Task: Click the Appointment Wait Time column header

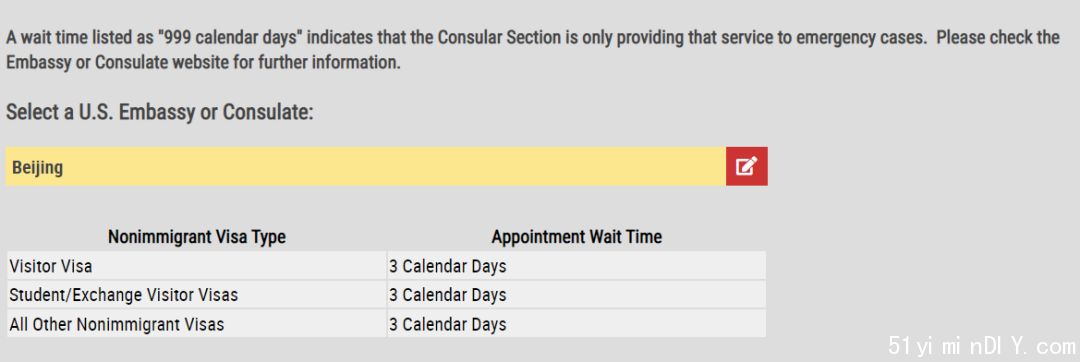Action: tap(577, 237)
